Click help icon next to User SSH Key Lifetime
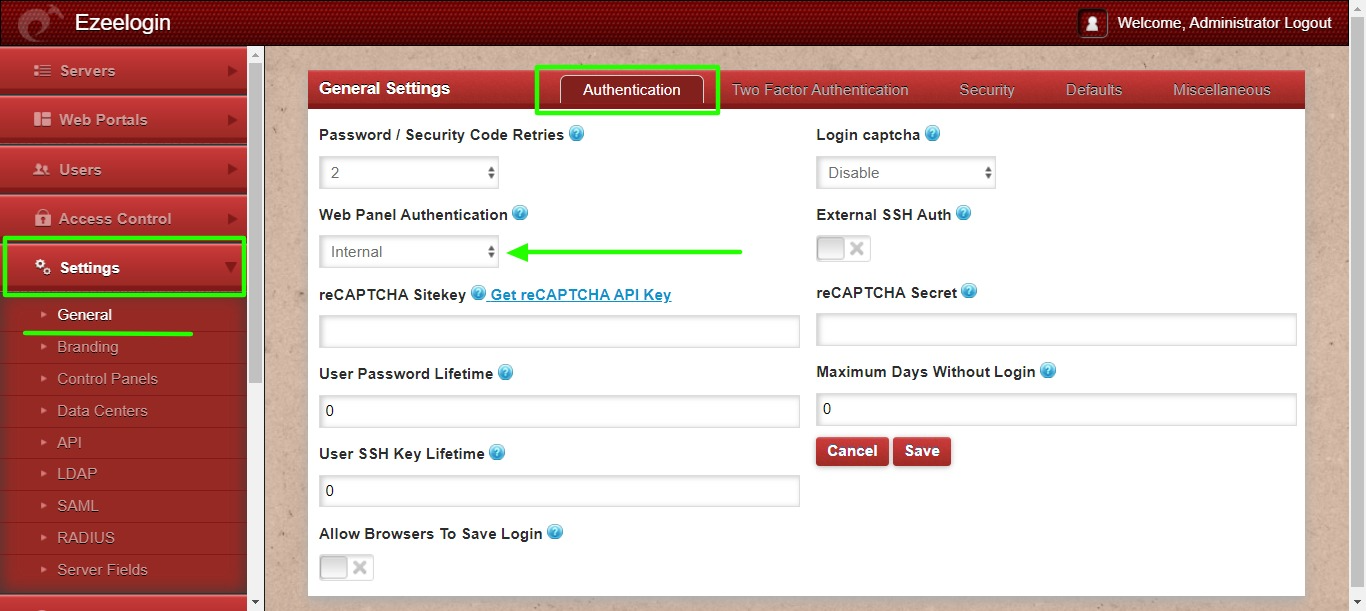1366x611 pixels. pos(497,453)
